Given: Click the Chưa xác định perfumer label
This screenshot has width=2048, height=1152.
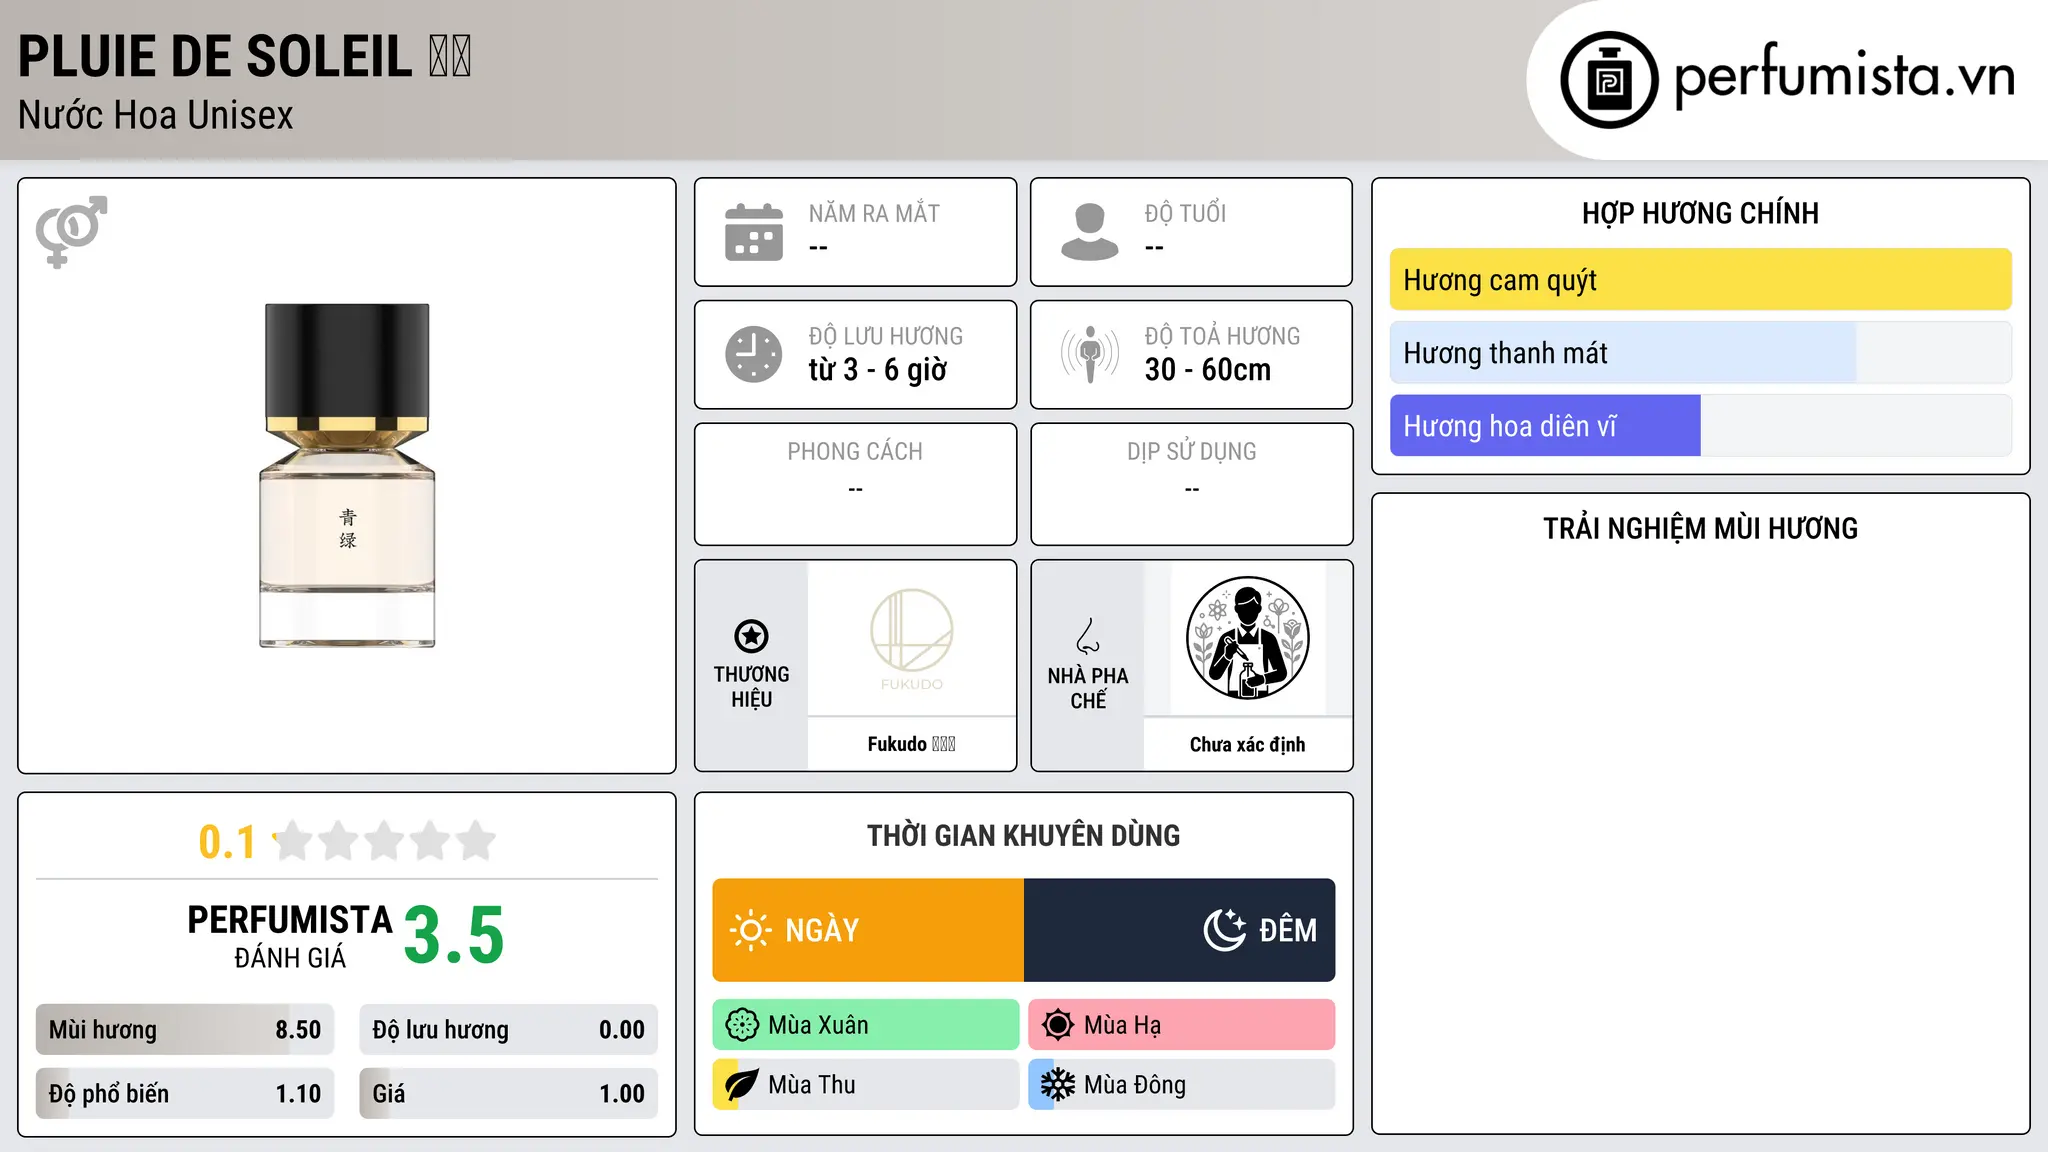Looking at the screenshot, I should pos(1247,744).
